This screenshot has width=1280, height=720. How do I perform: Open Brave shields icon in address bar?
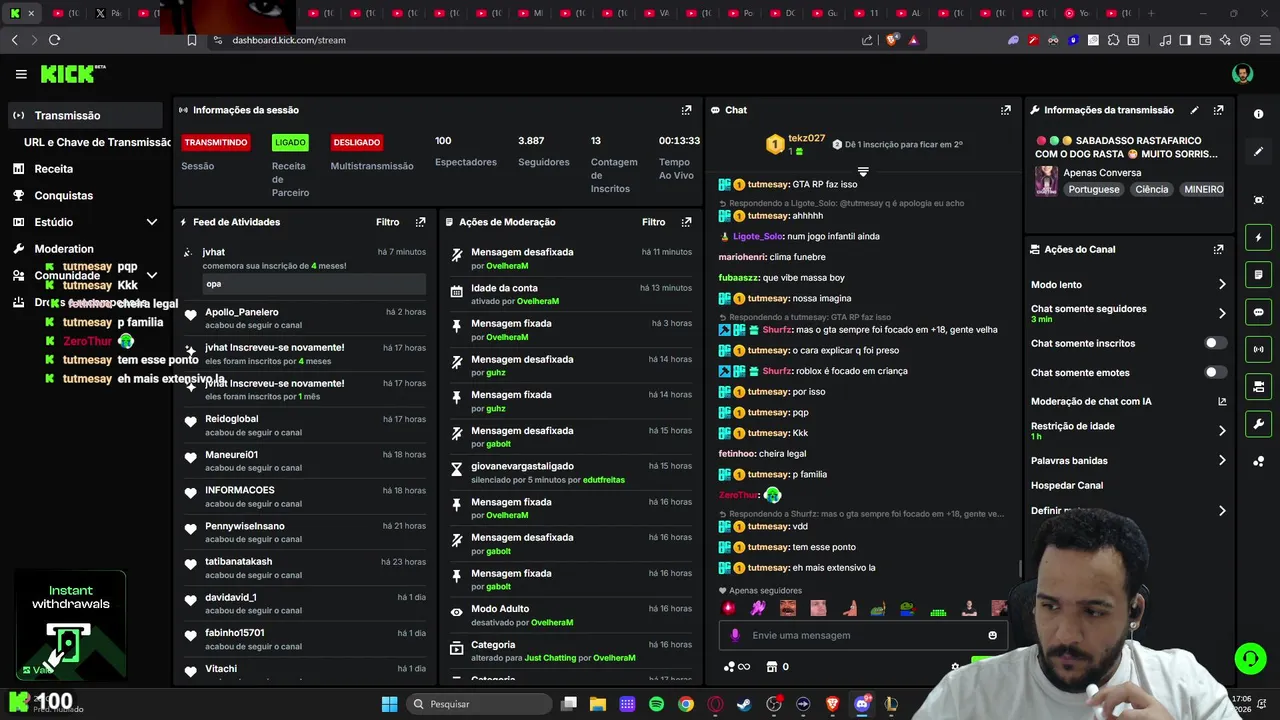pos(893,40)
